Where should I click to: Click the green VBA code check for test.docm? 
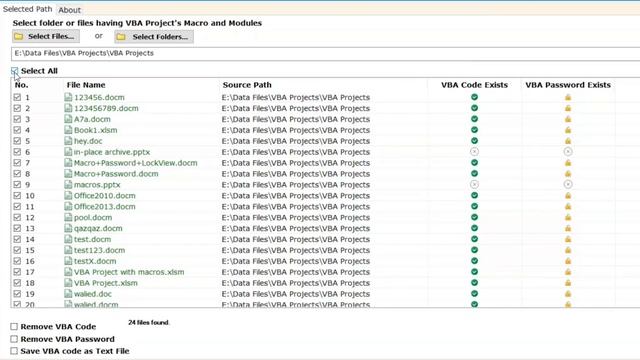474,239
